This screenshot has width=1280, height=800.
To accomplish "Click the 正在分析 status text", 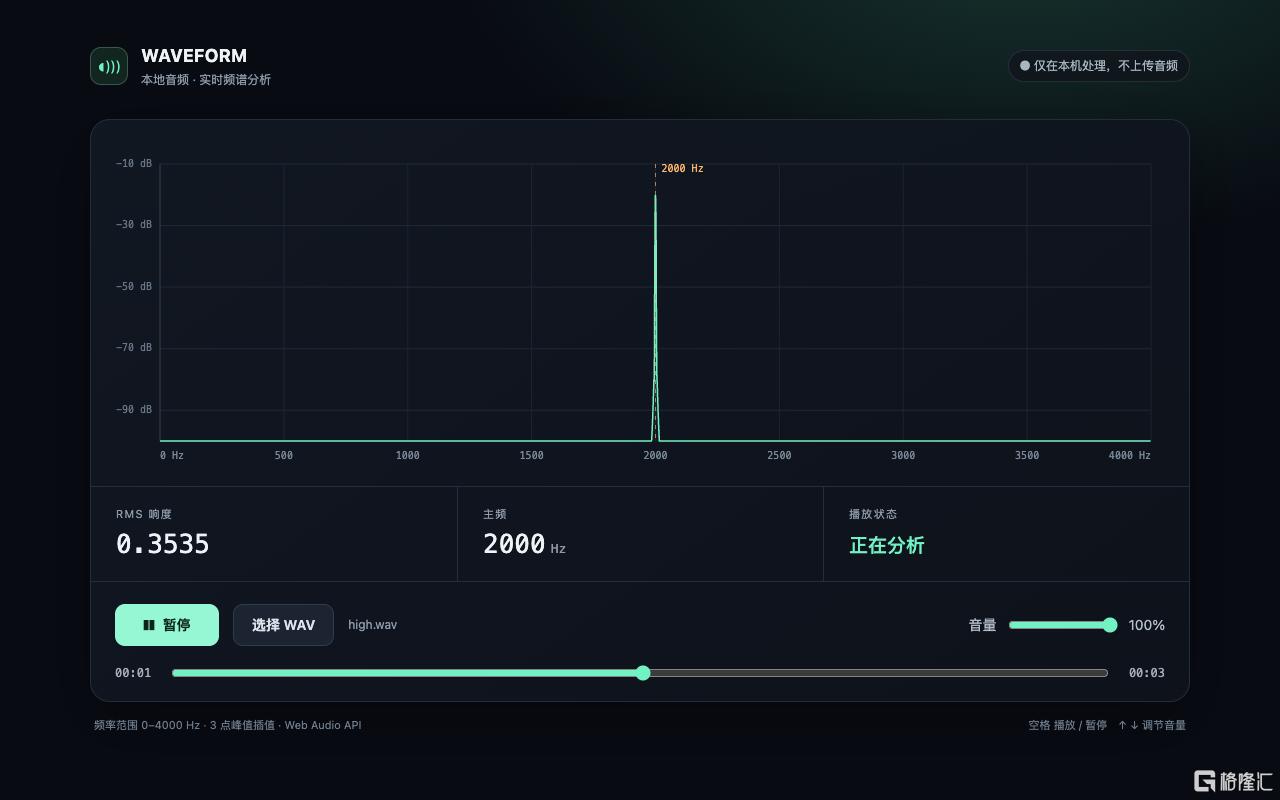I will point(887,545).
